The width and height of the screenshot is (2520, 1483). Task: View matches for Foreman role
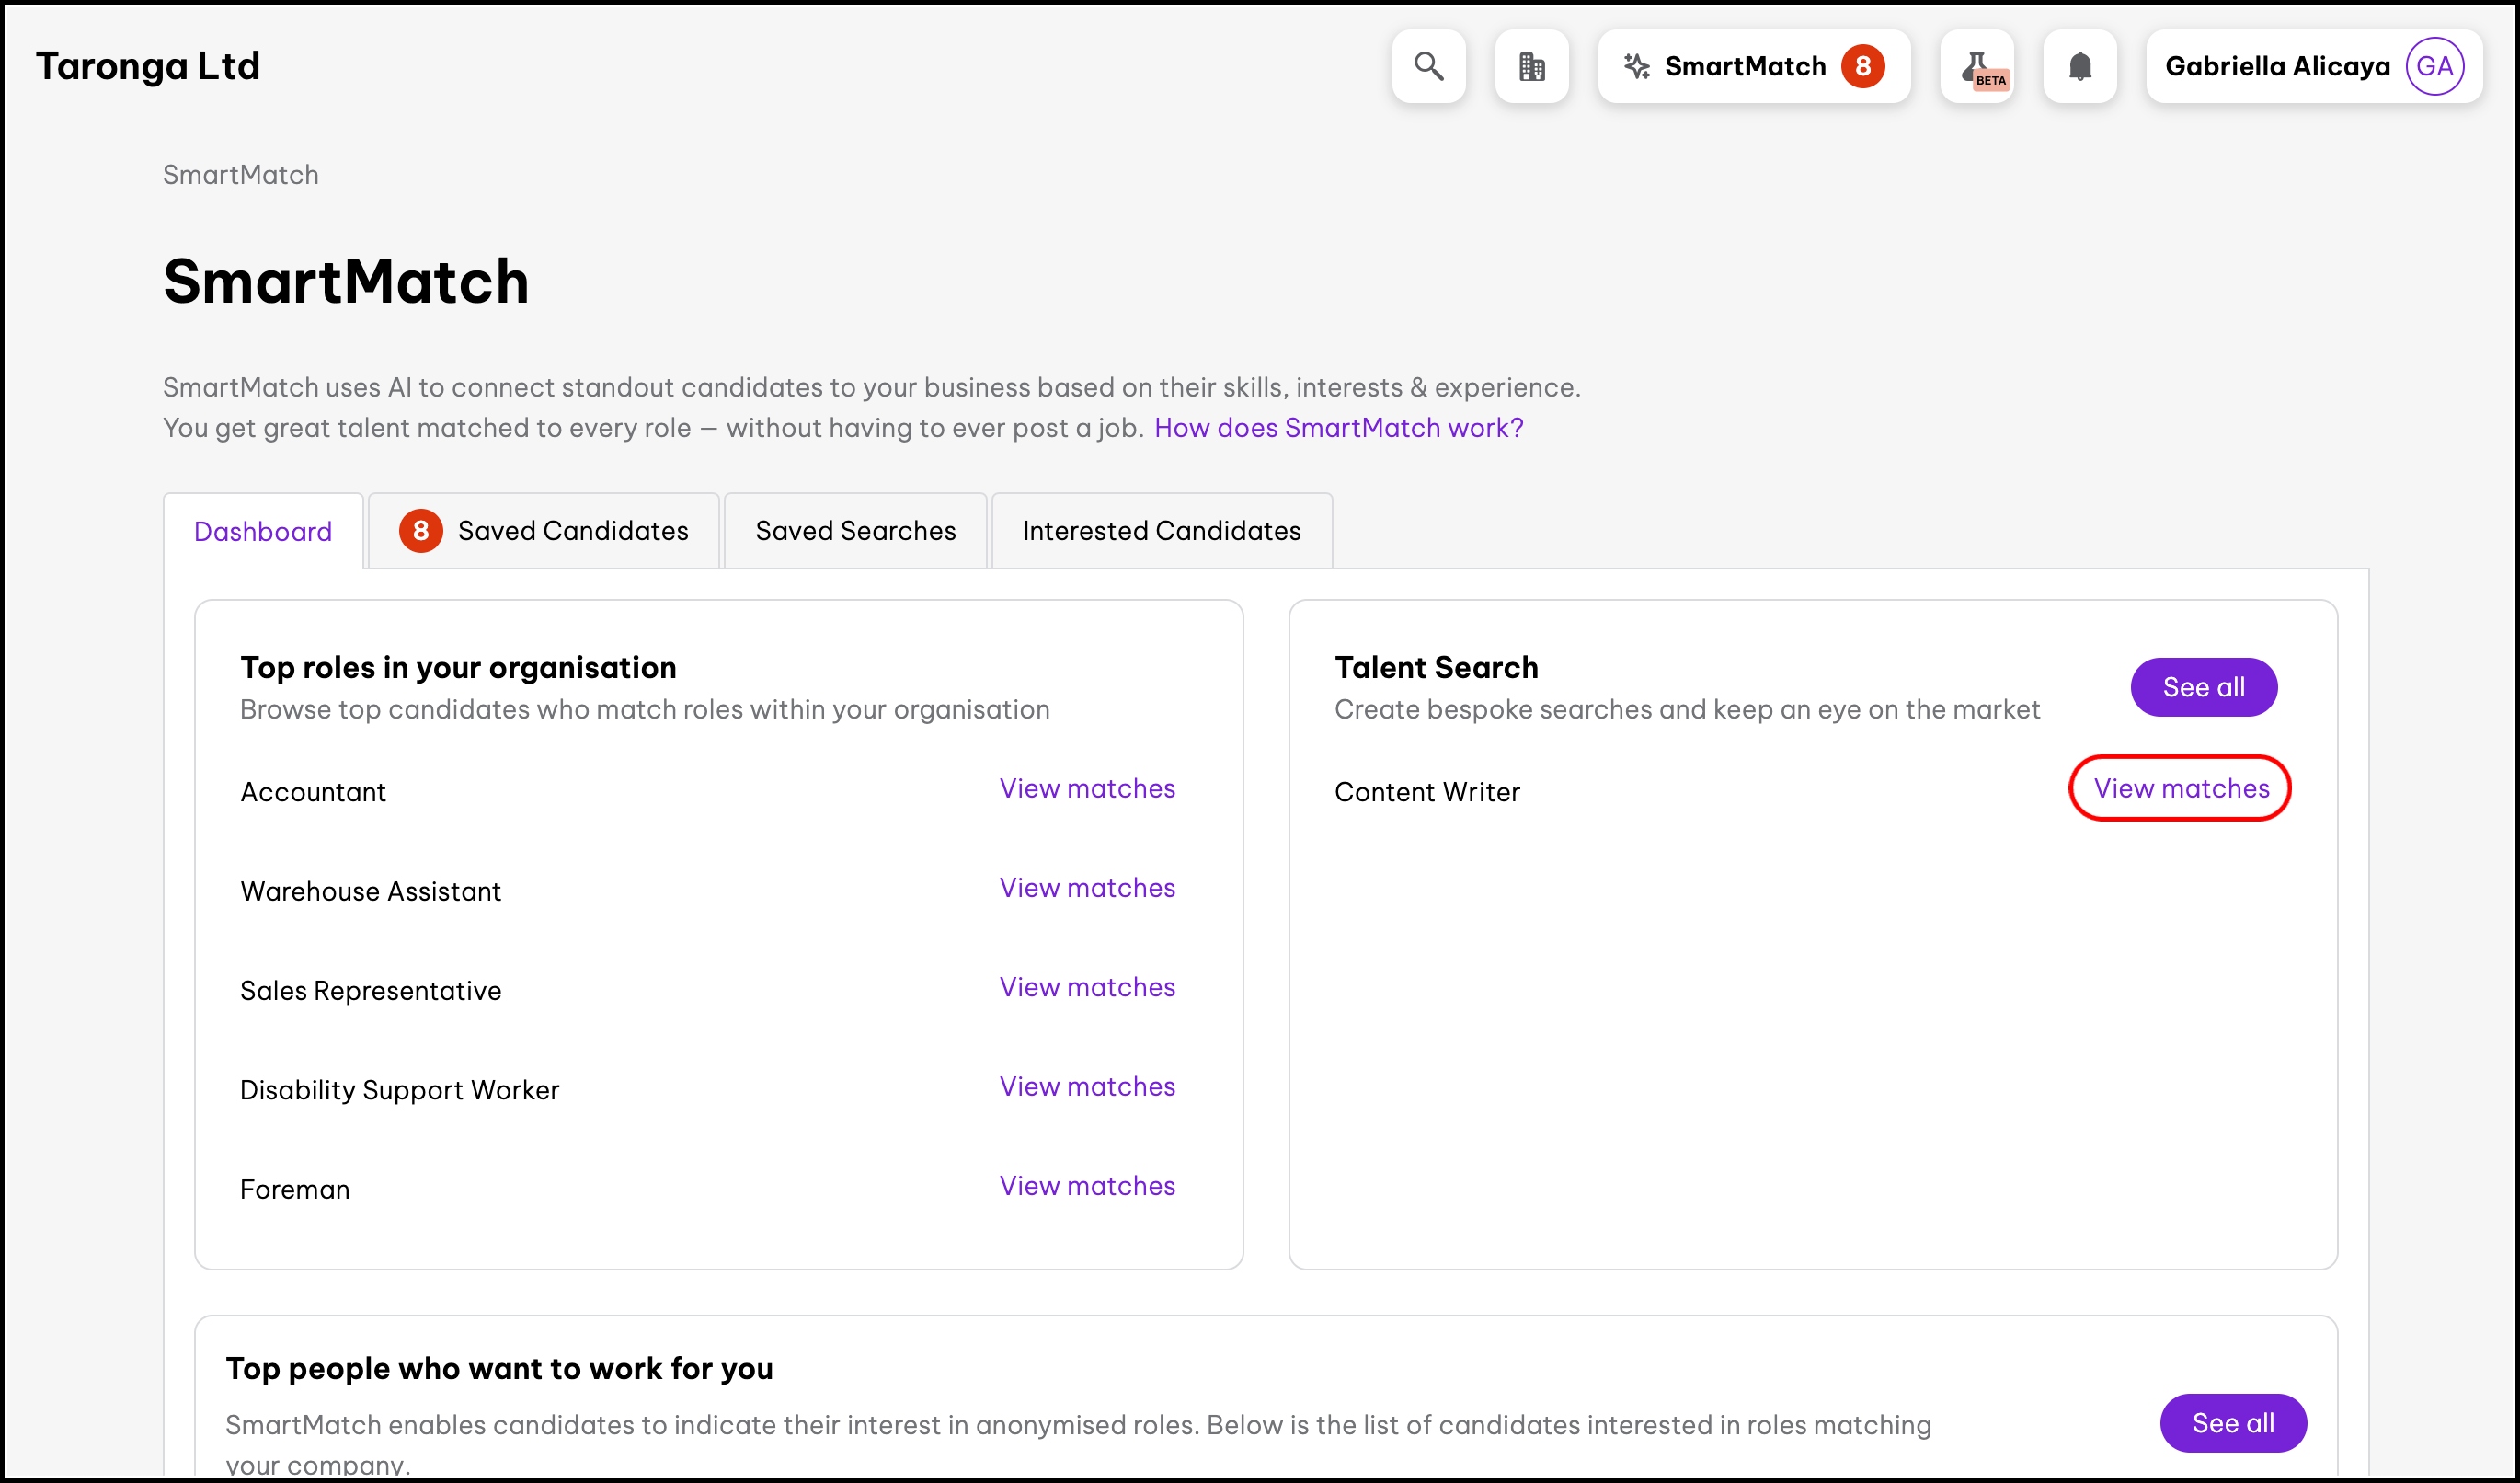[x=1087, y=1186]
